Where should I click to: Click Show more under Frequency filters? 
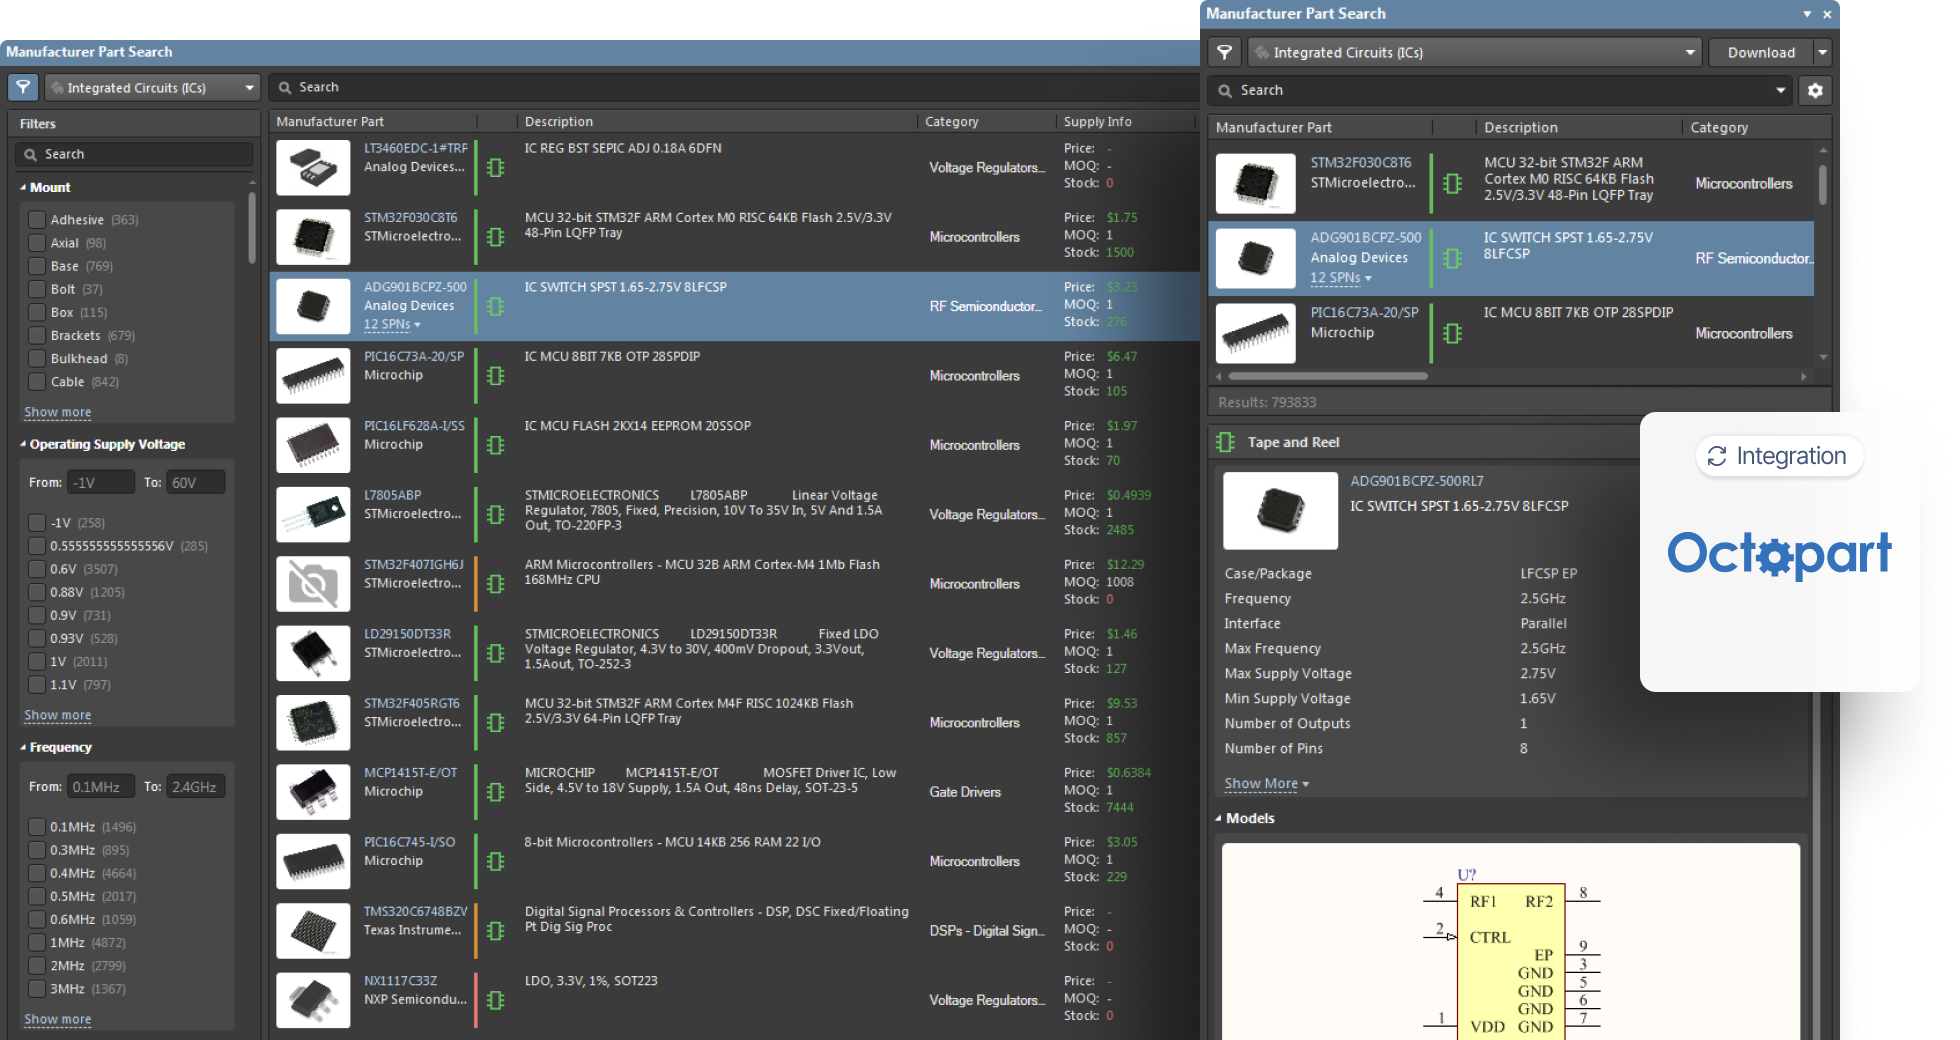click(57, 1019)
